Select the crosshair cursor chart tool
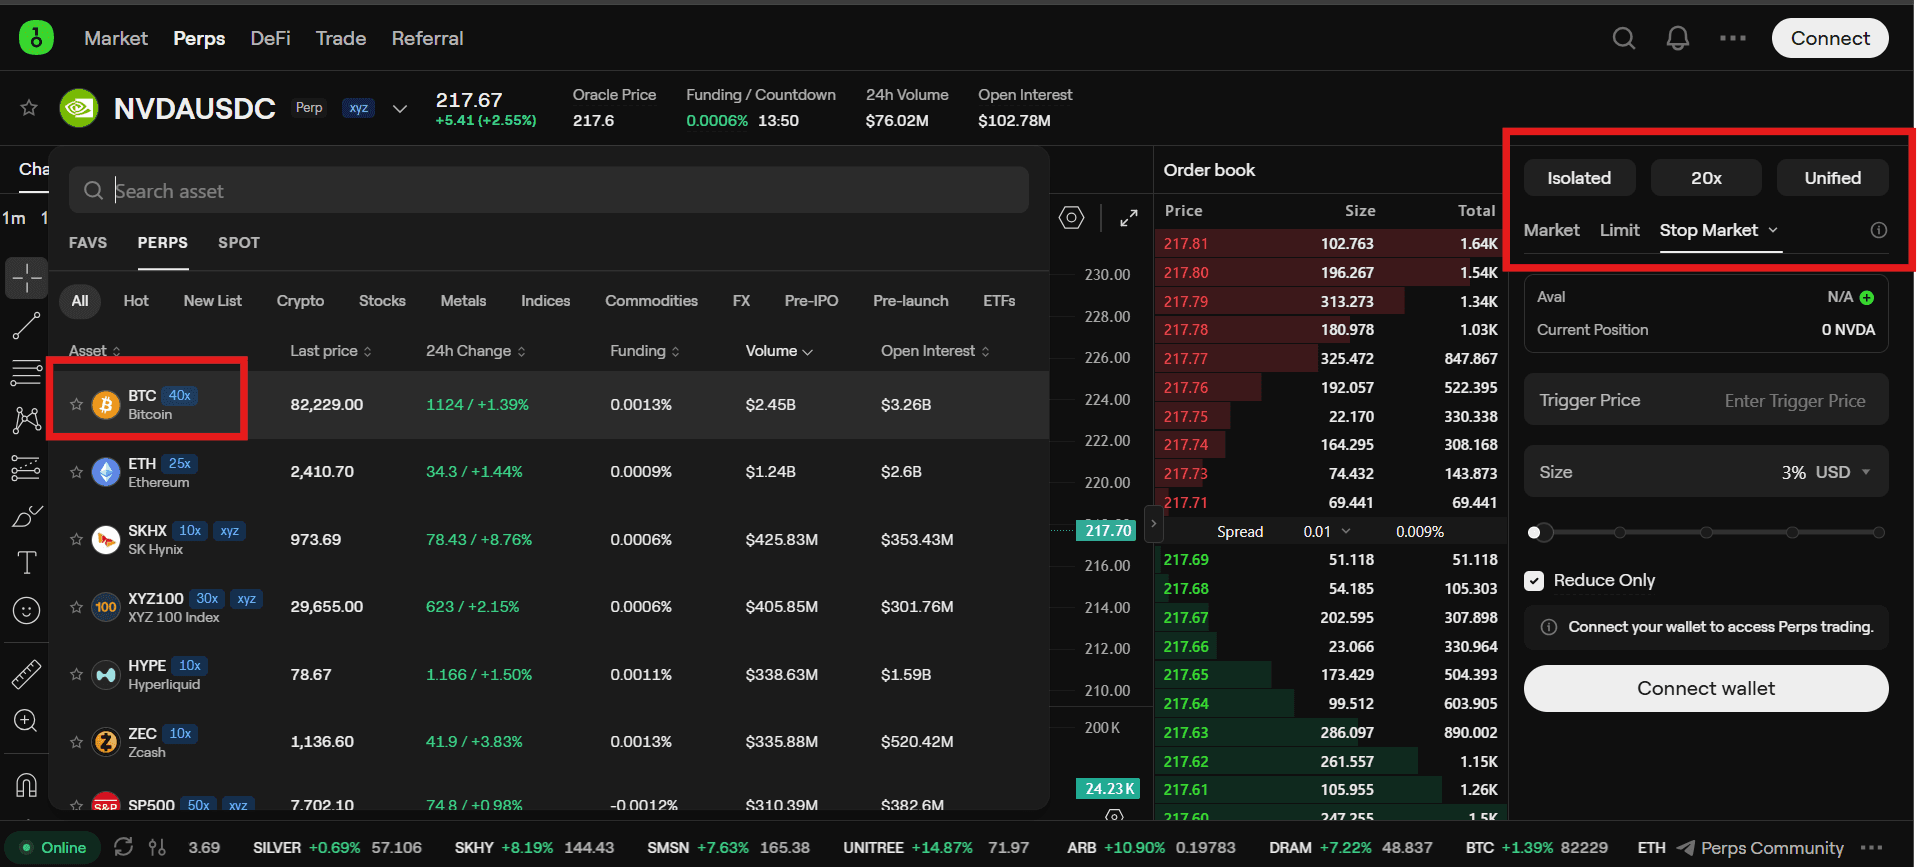Viewport: 1917px width, 867px height. coord(27,277)
